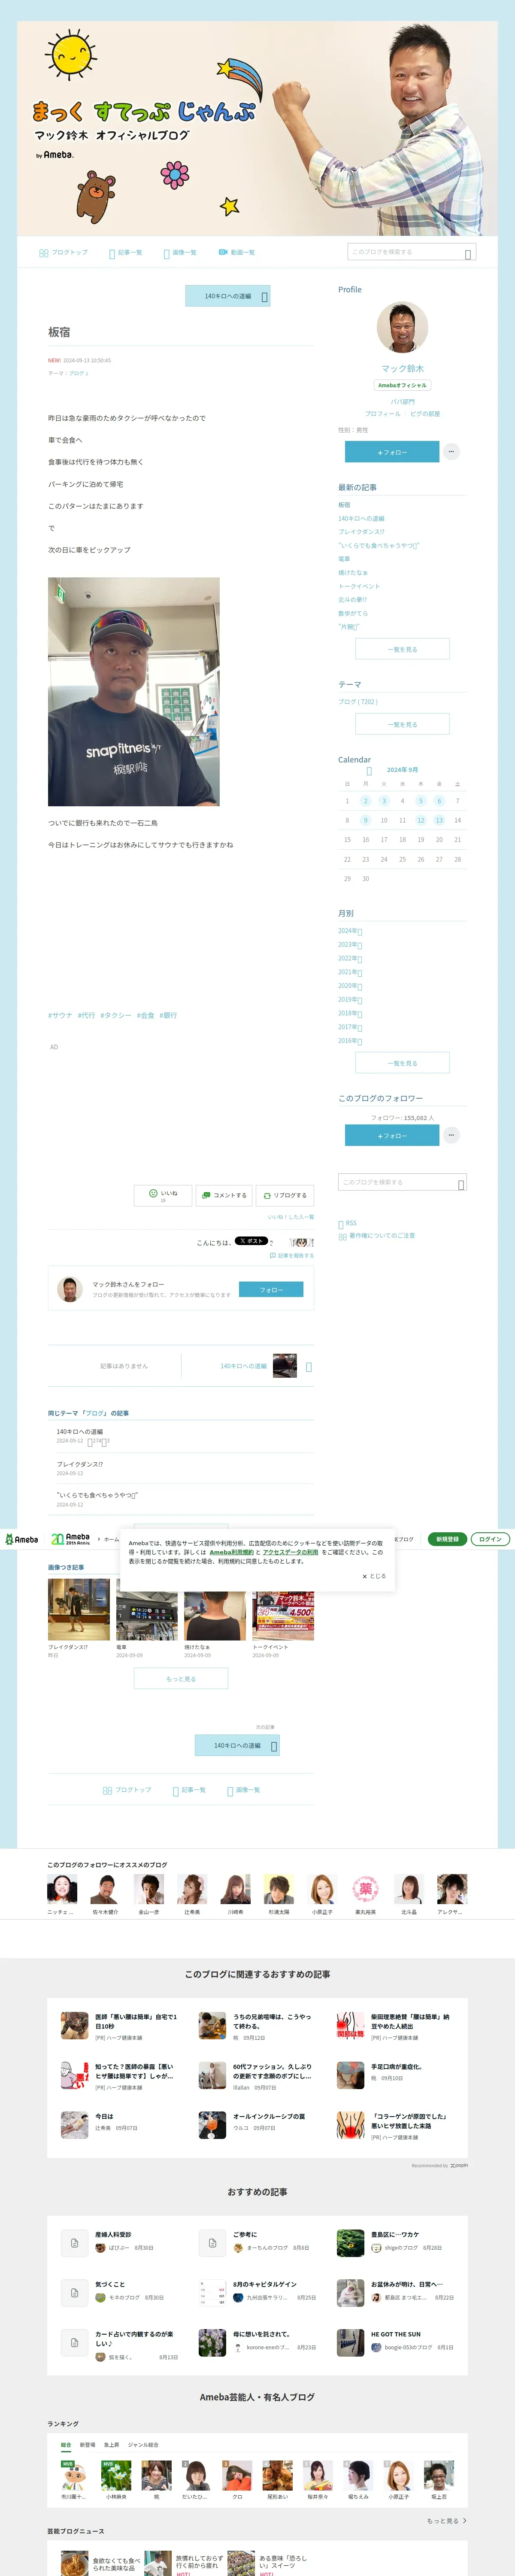Click the 記事を報告する report icon

(273, 1255)
